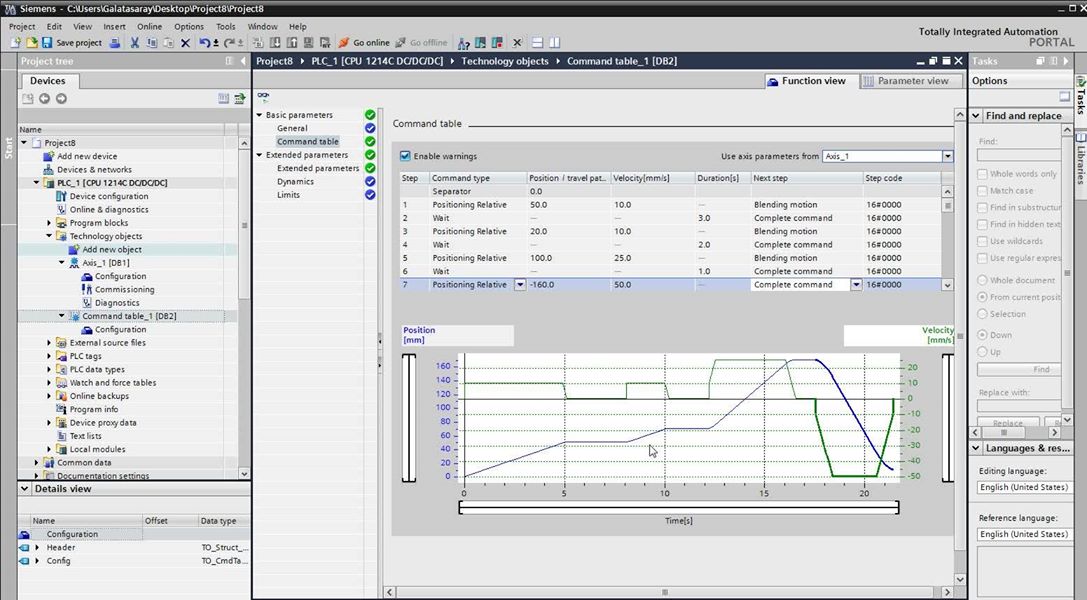Image resolution: width=1087 pixels, height=600 pixels.
Task: Expand the PLC tags tree node
Action: point(49,356)
